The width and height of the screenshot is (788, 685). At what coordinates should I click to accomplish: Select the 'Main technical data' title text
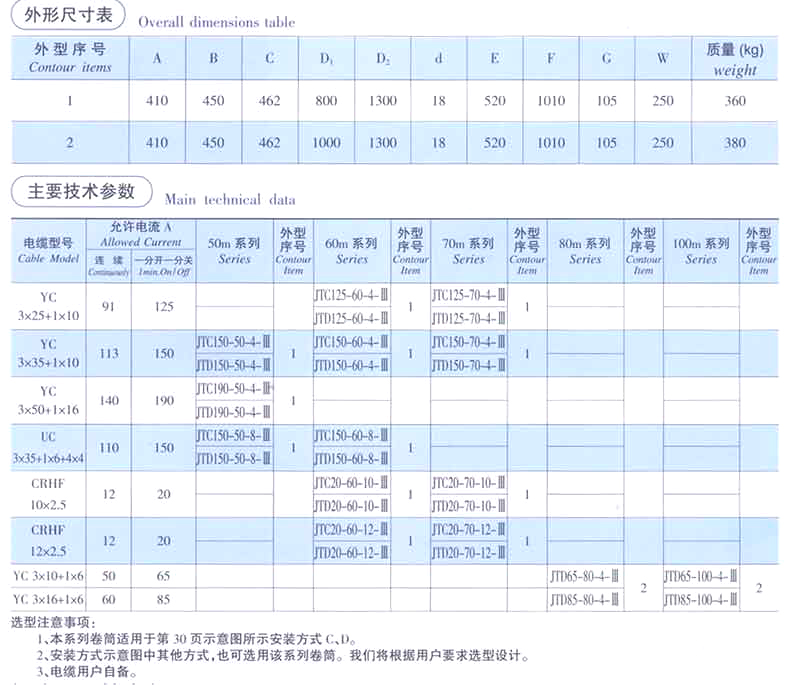point(227,199)
